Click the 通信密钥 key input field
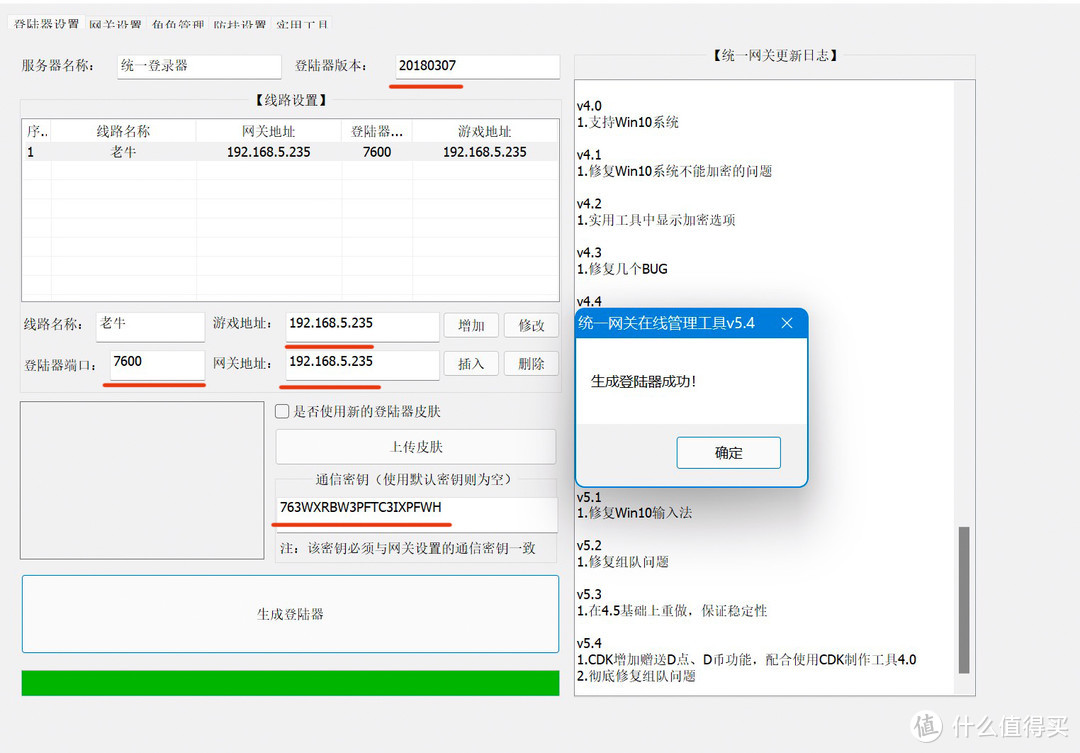This screenshot has width=1080, height=753. [416, 507]
